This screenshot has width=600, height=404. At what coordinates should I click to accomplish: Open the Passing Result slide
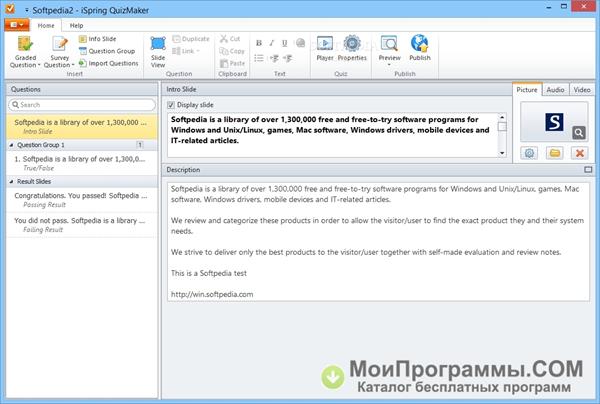[82, 200]
